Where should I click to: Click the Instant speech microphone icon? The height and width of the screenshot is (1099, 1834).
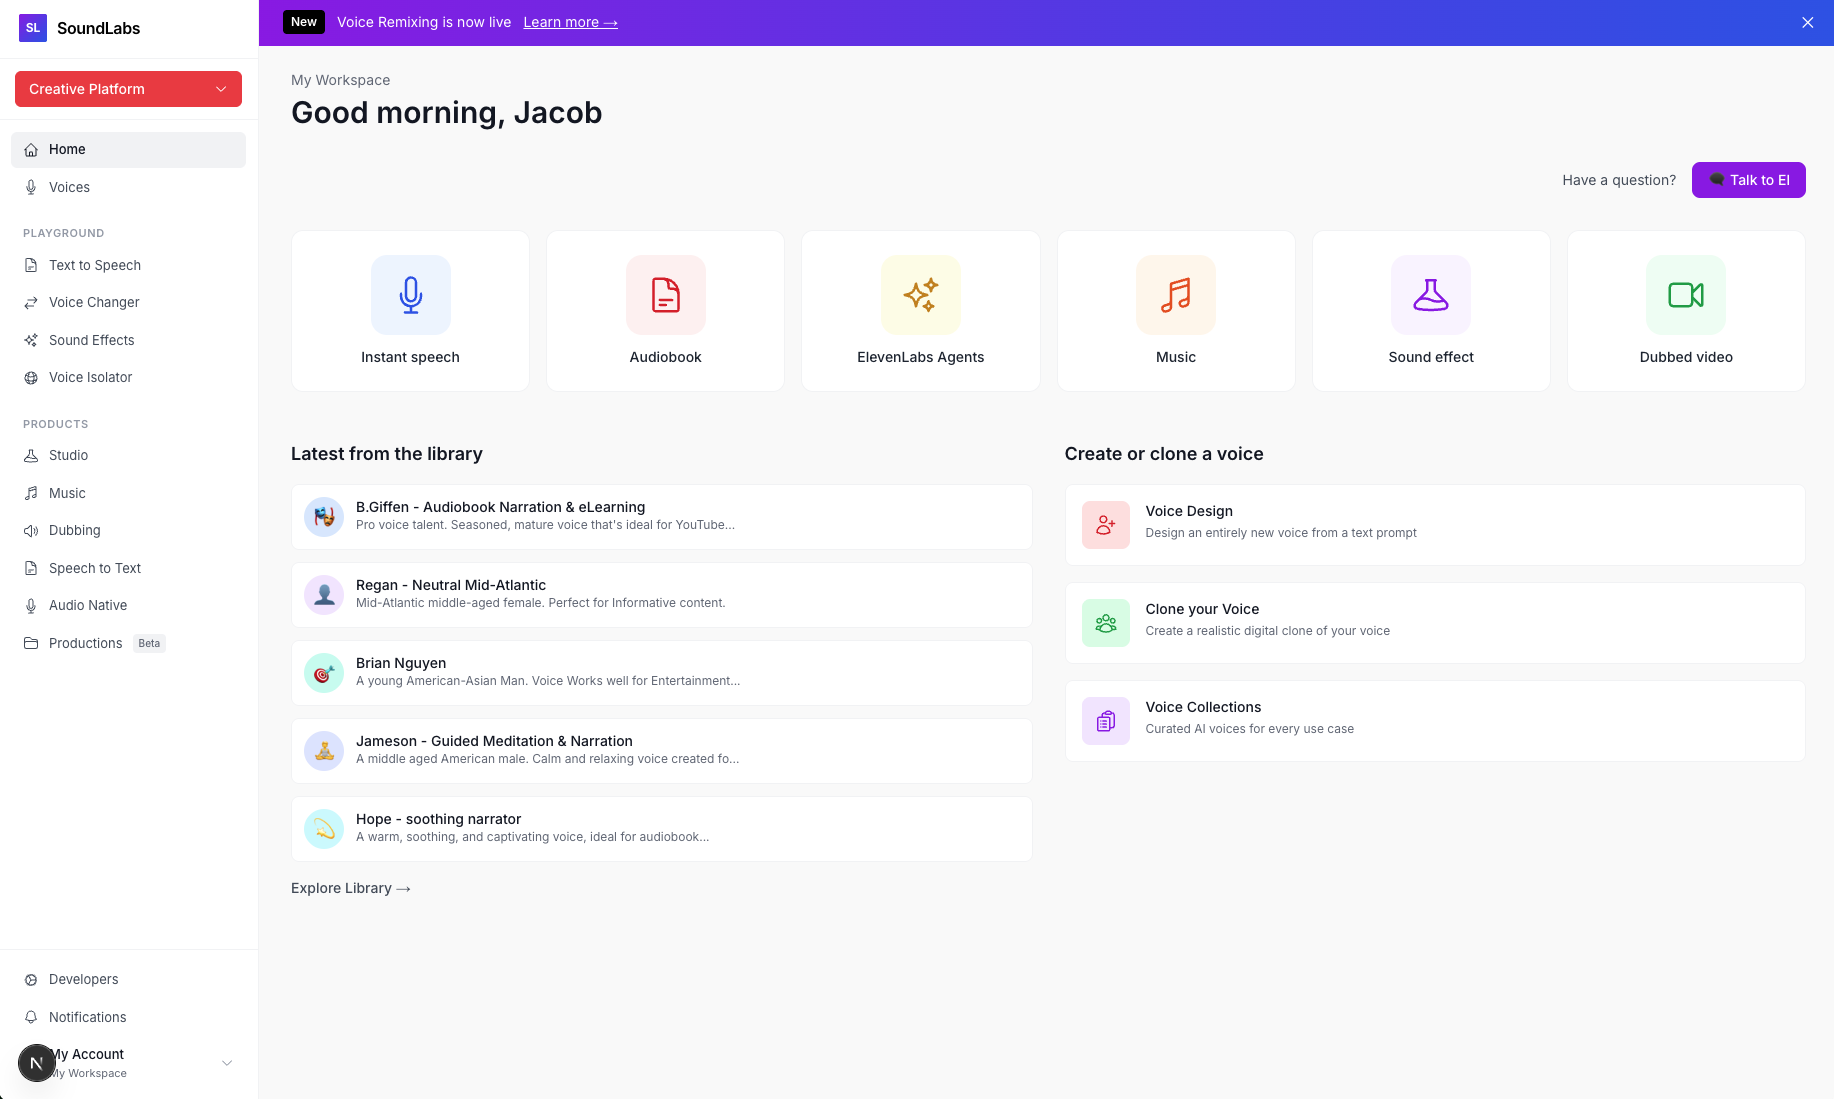pyautogui.click(x=410, y=295)
